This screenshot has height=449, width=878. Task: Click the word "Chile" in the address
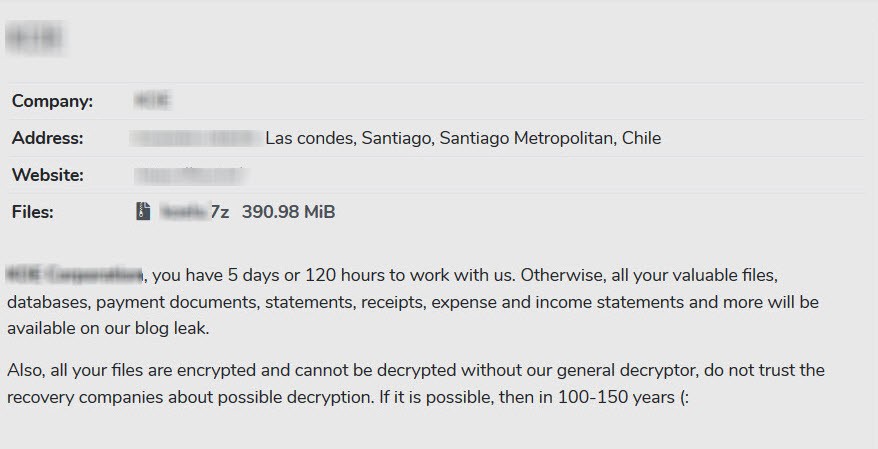[x=641, y=138]
